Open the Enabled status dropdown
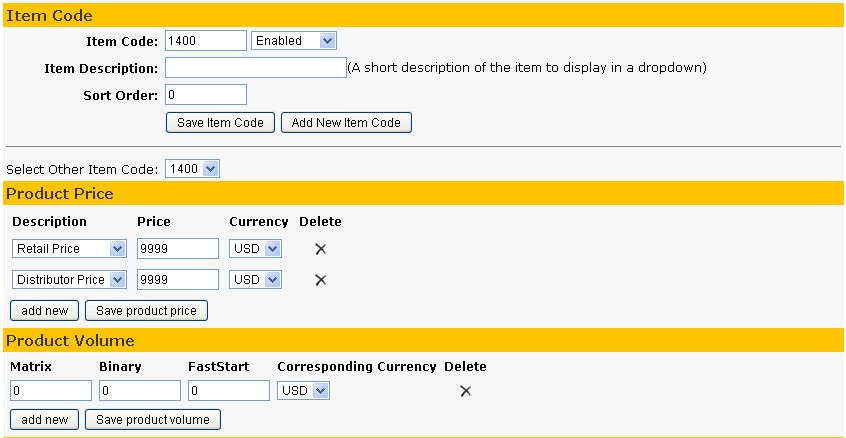Screen dimensions: 846x438 point(294,40)
